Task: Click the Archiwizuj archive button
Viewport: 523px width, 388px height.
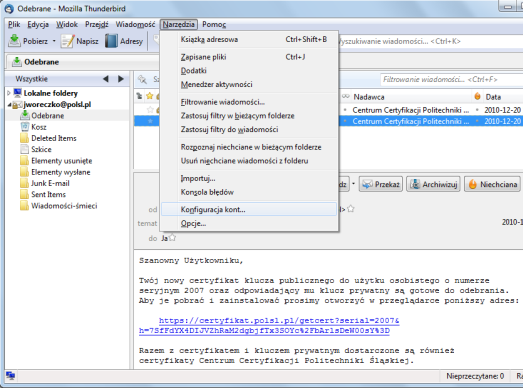Action: point(433,184)
